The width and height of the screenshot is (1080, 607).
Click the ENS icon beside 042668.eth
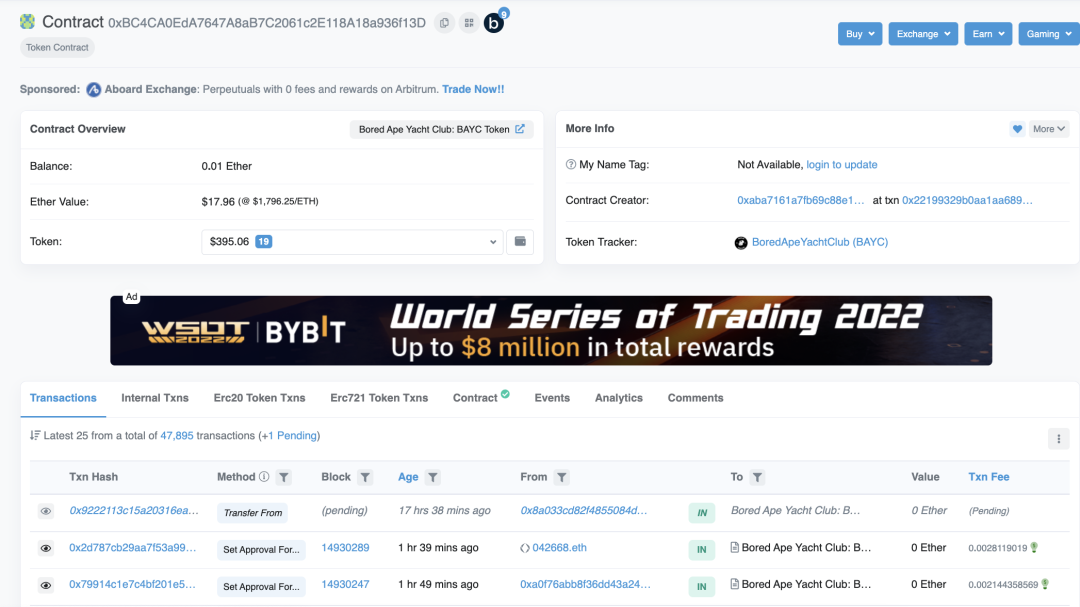tap(525, 548)
